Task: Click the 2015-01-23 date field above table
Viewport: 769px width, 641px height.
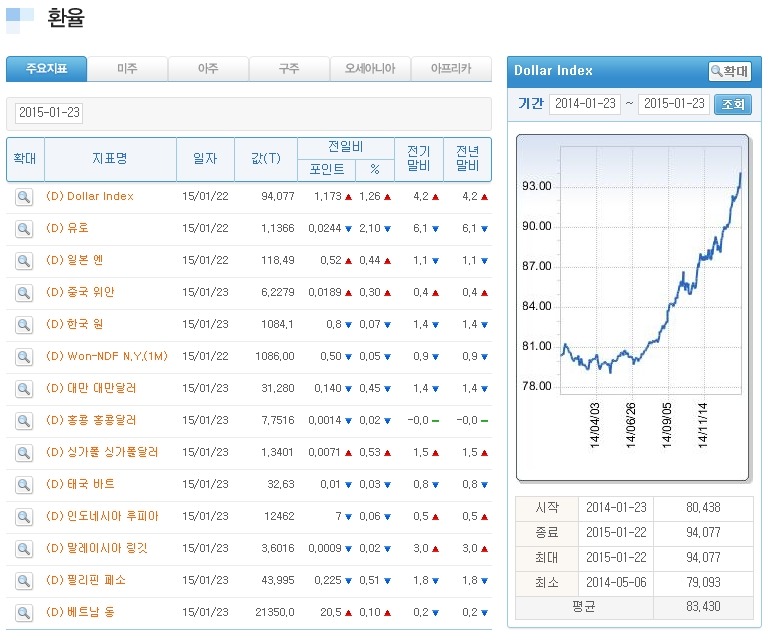Action: 49,113
